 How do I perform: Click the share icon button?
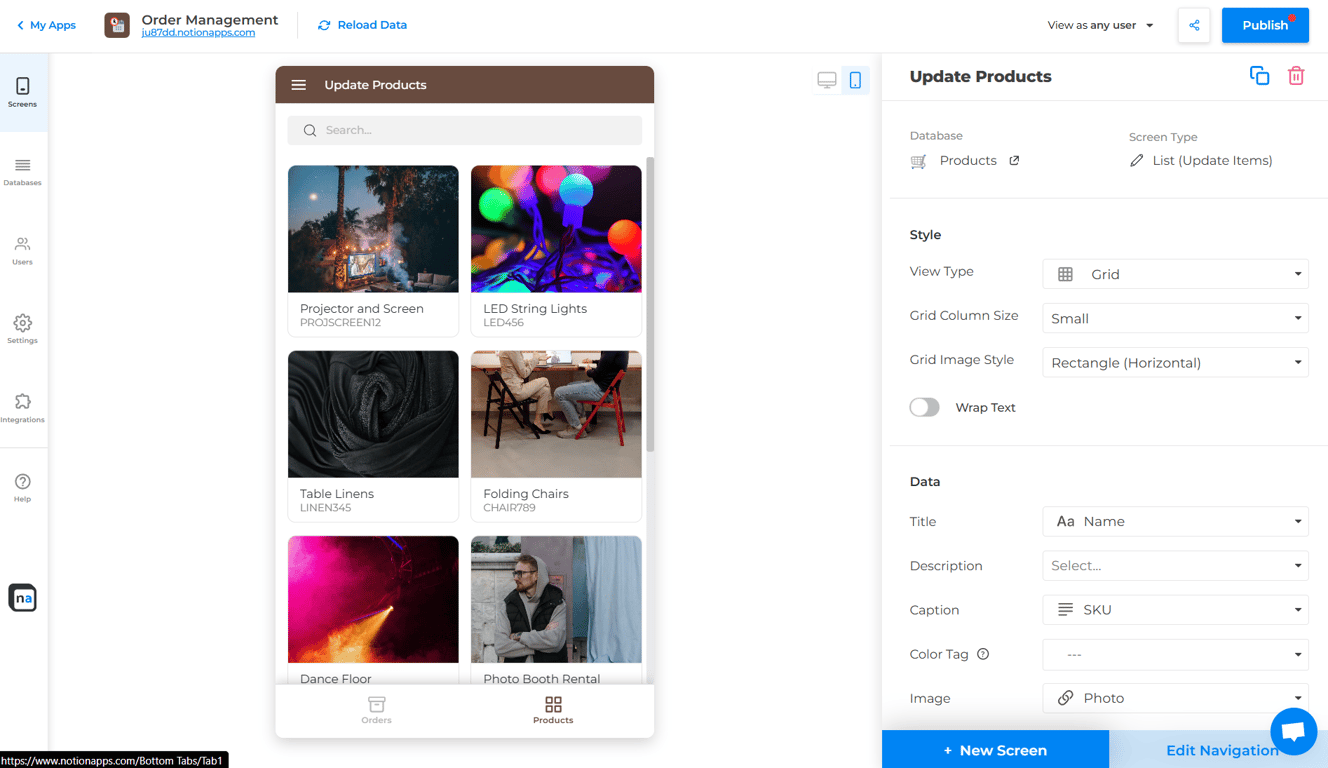(1194, 25)
